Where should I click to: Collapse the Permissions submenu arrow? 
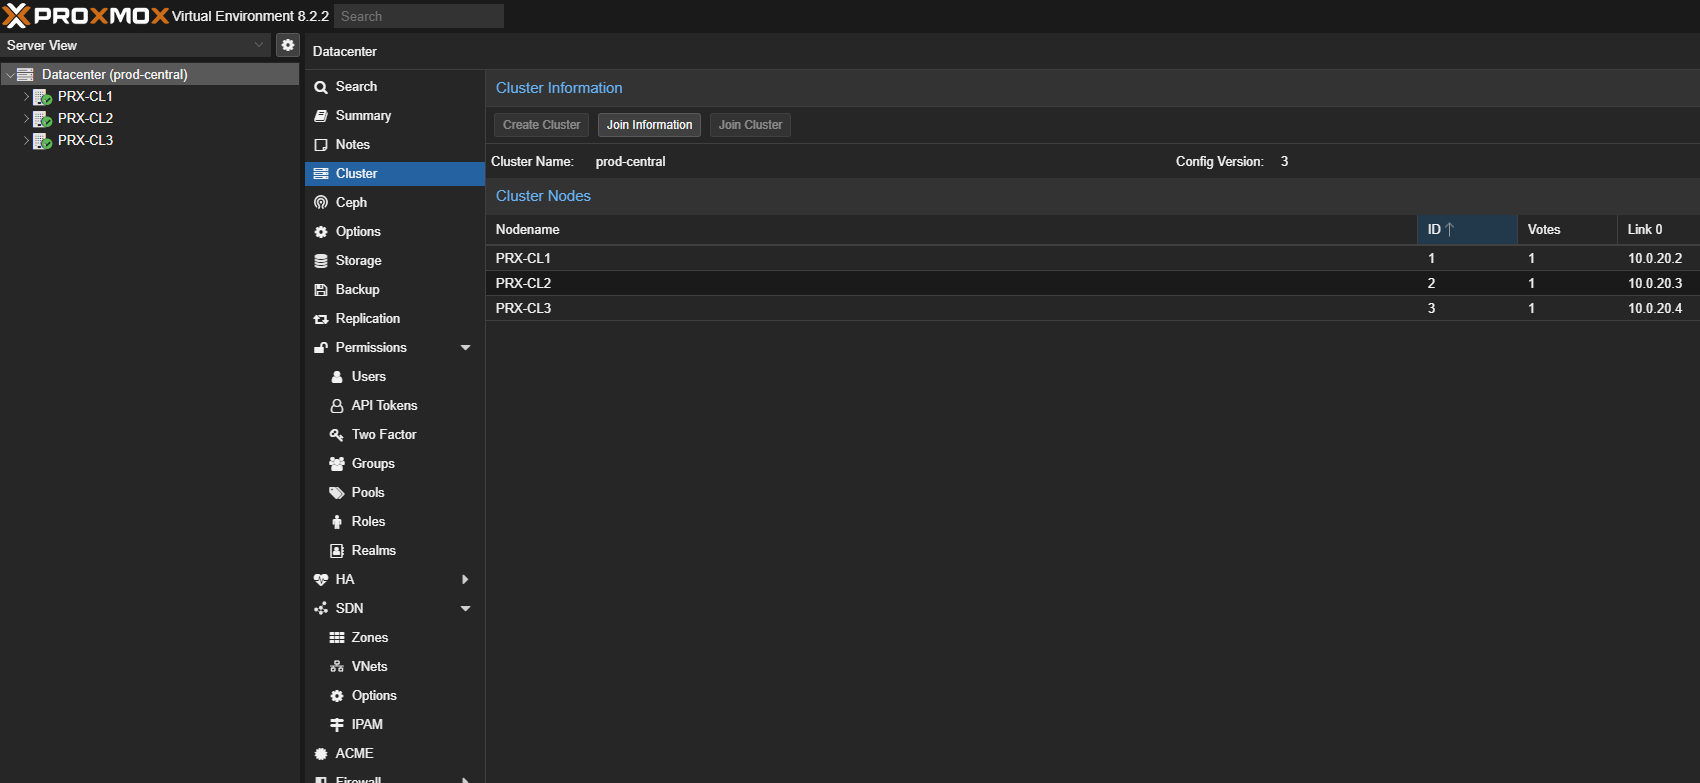pyautogui.click(x=465, y=348)
